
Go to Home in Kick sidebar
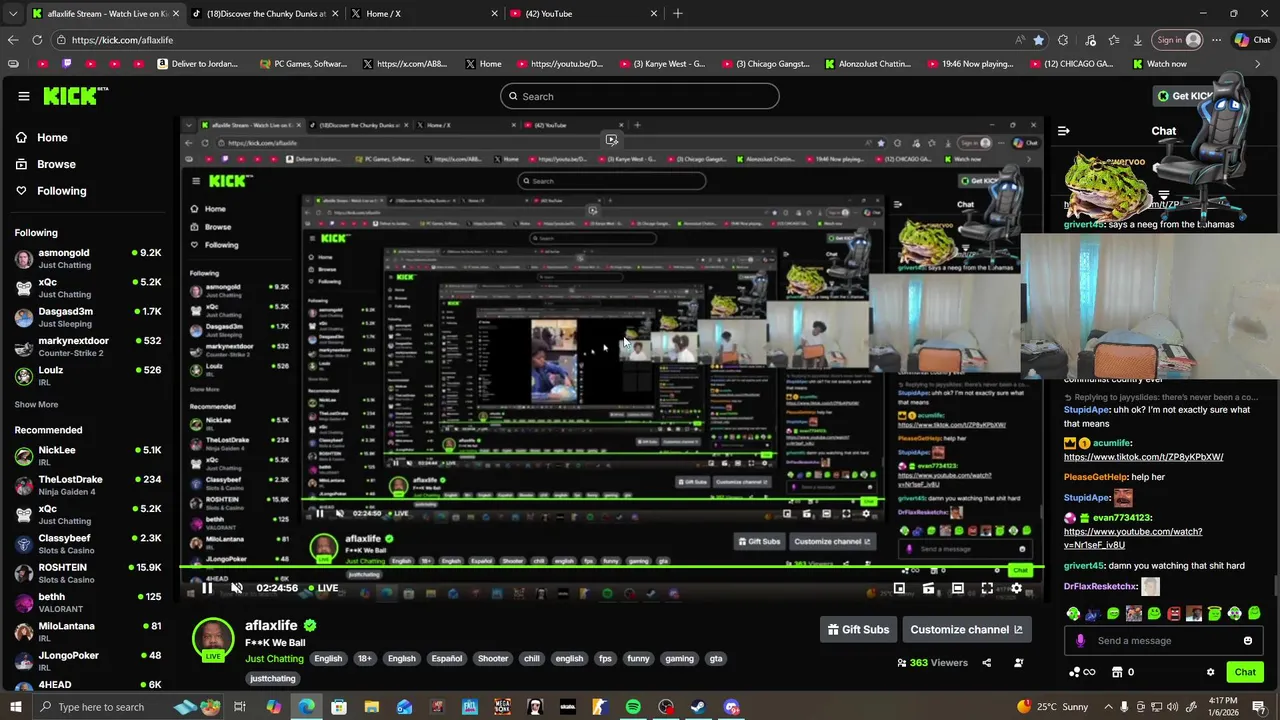click(42, 138)
